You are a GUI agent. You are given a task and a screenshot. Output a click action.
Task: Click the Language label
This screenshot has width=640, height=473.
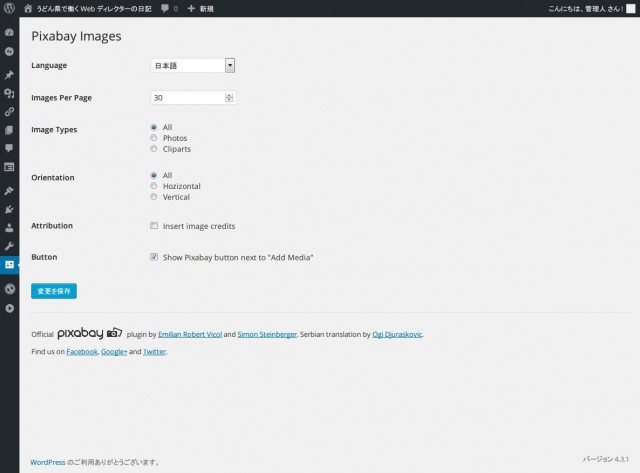pos(49,65)
